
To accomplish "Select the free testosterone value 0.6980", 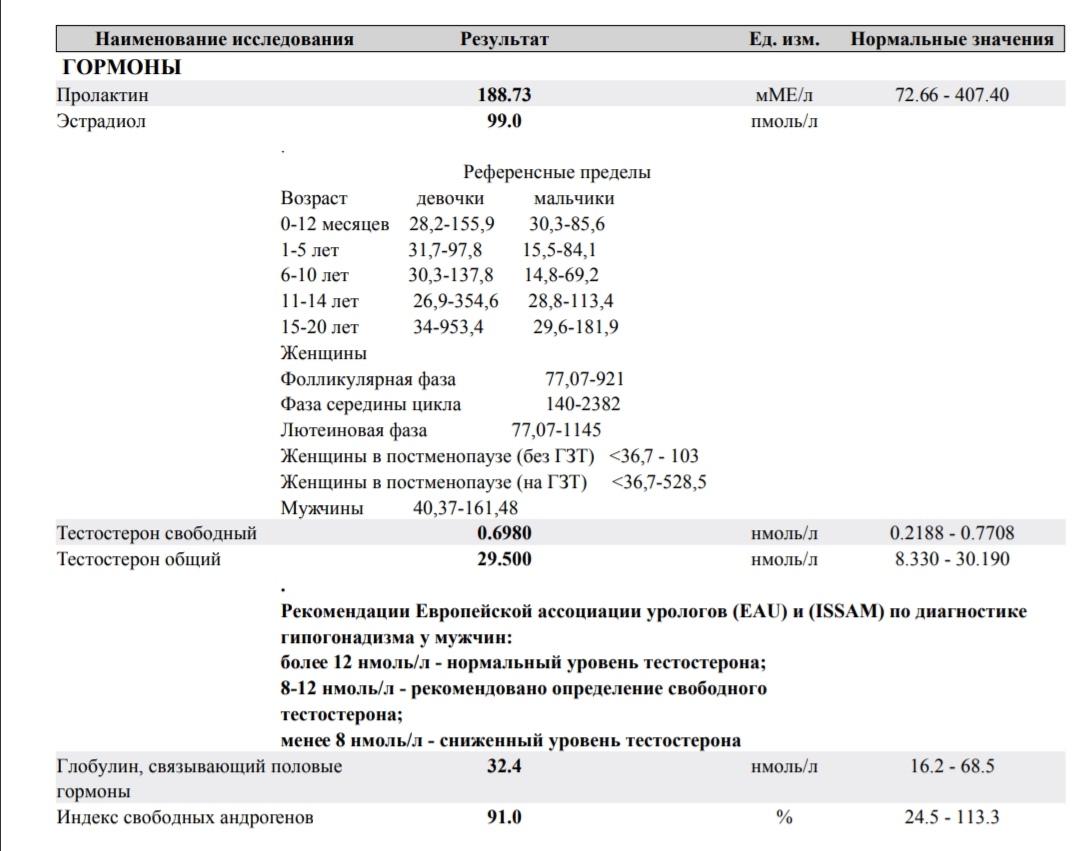I will pos(504,533).
